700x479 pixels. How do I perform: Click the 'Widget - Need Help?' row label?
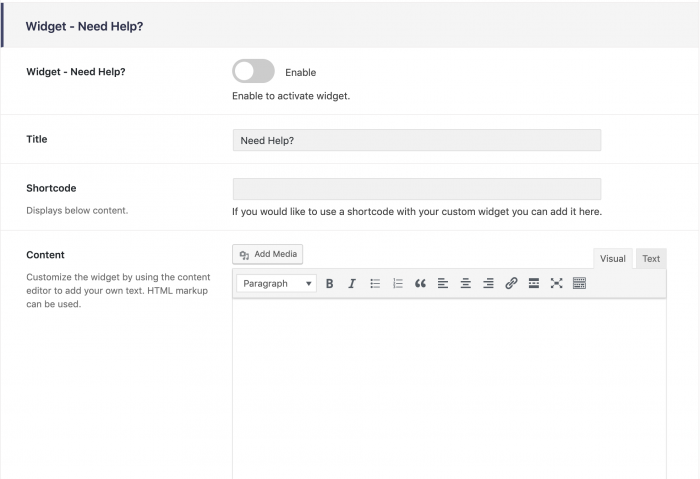point(76,72)
